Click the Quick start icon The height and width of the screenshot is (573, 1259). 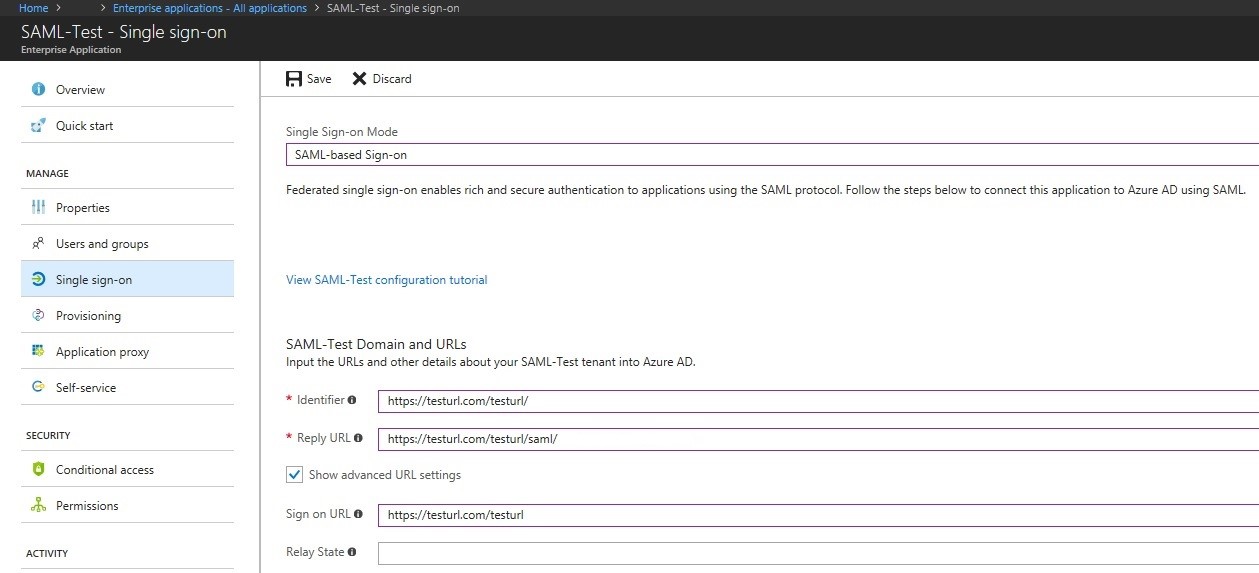38,126
